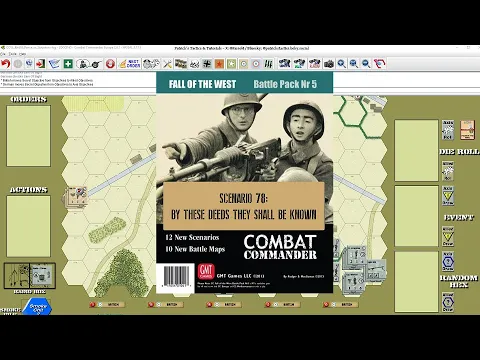Click the red Undo arrow icon
The height and width of the screenshot is (360, 480).
click(6, 63)
